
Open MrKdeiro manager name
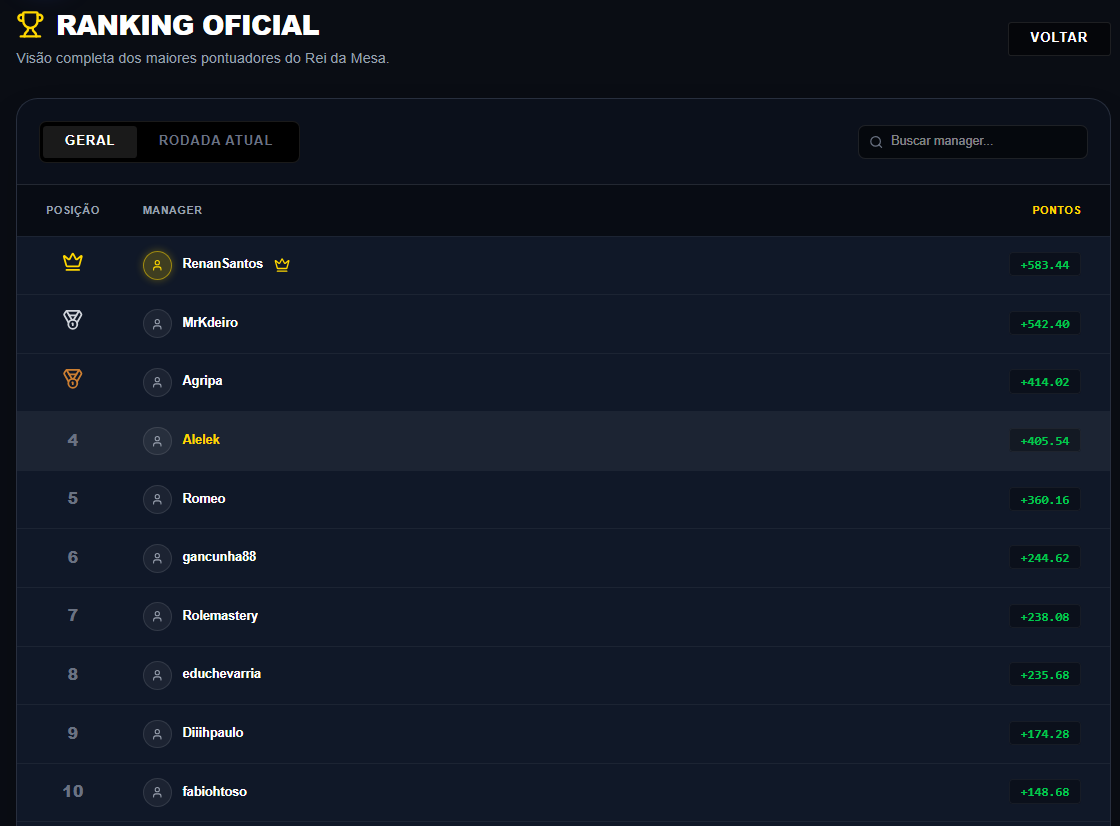pos(210,322)
